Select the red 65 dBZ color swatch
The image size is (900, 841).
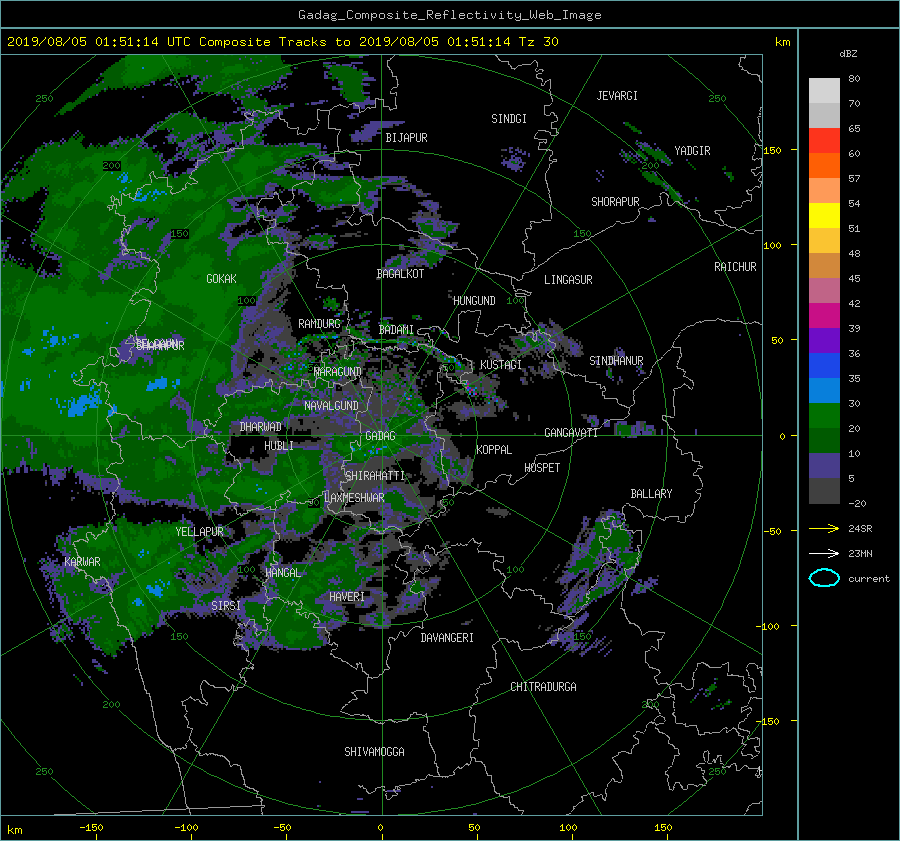click(x=824, y=141)
